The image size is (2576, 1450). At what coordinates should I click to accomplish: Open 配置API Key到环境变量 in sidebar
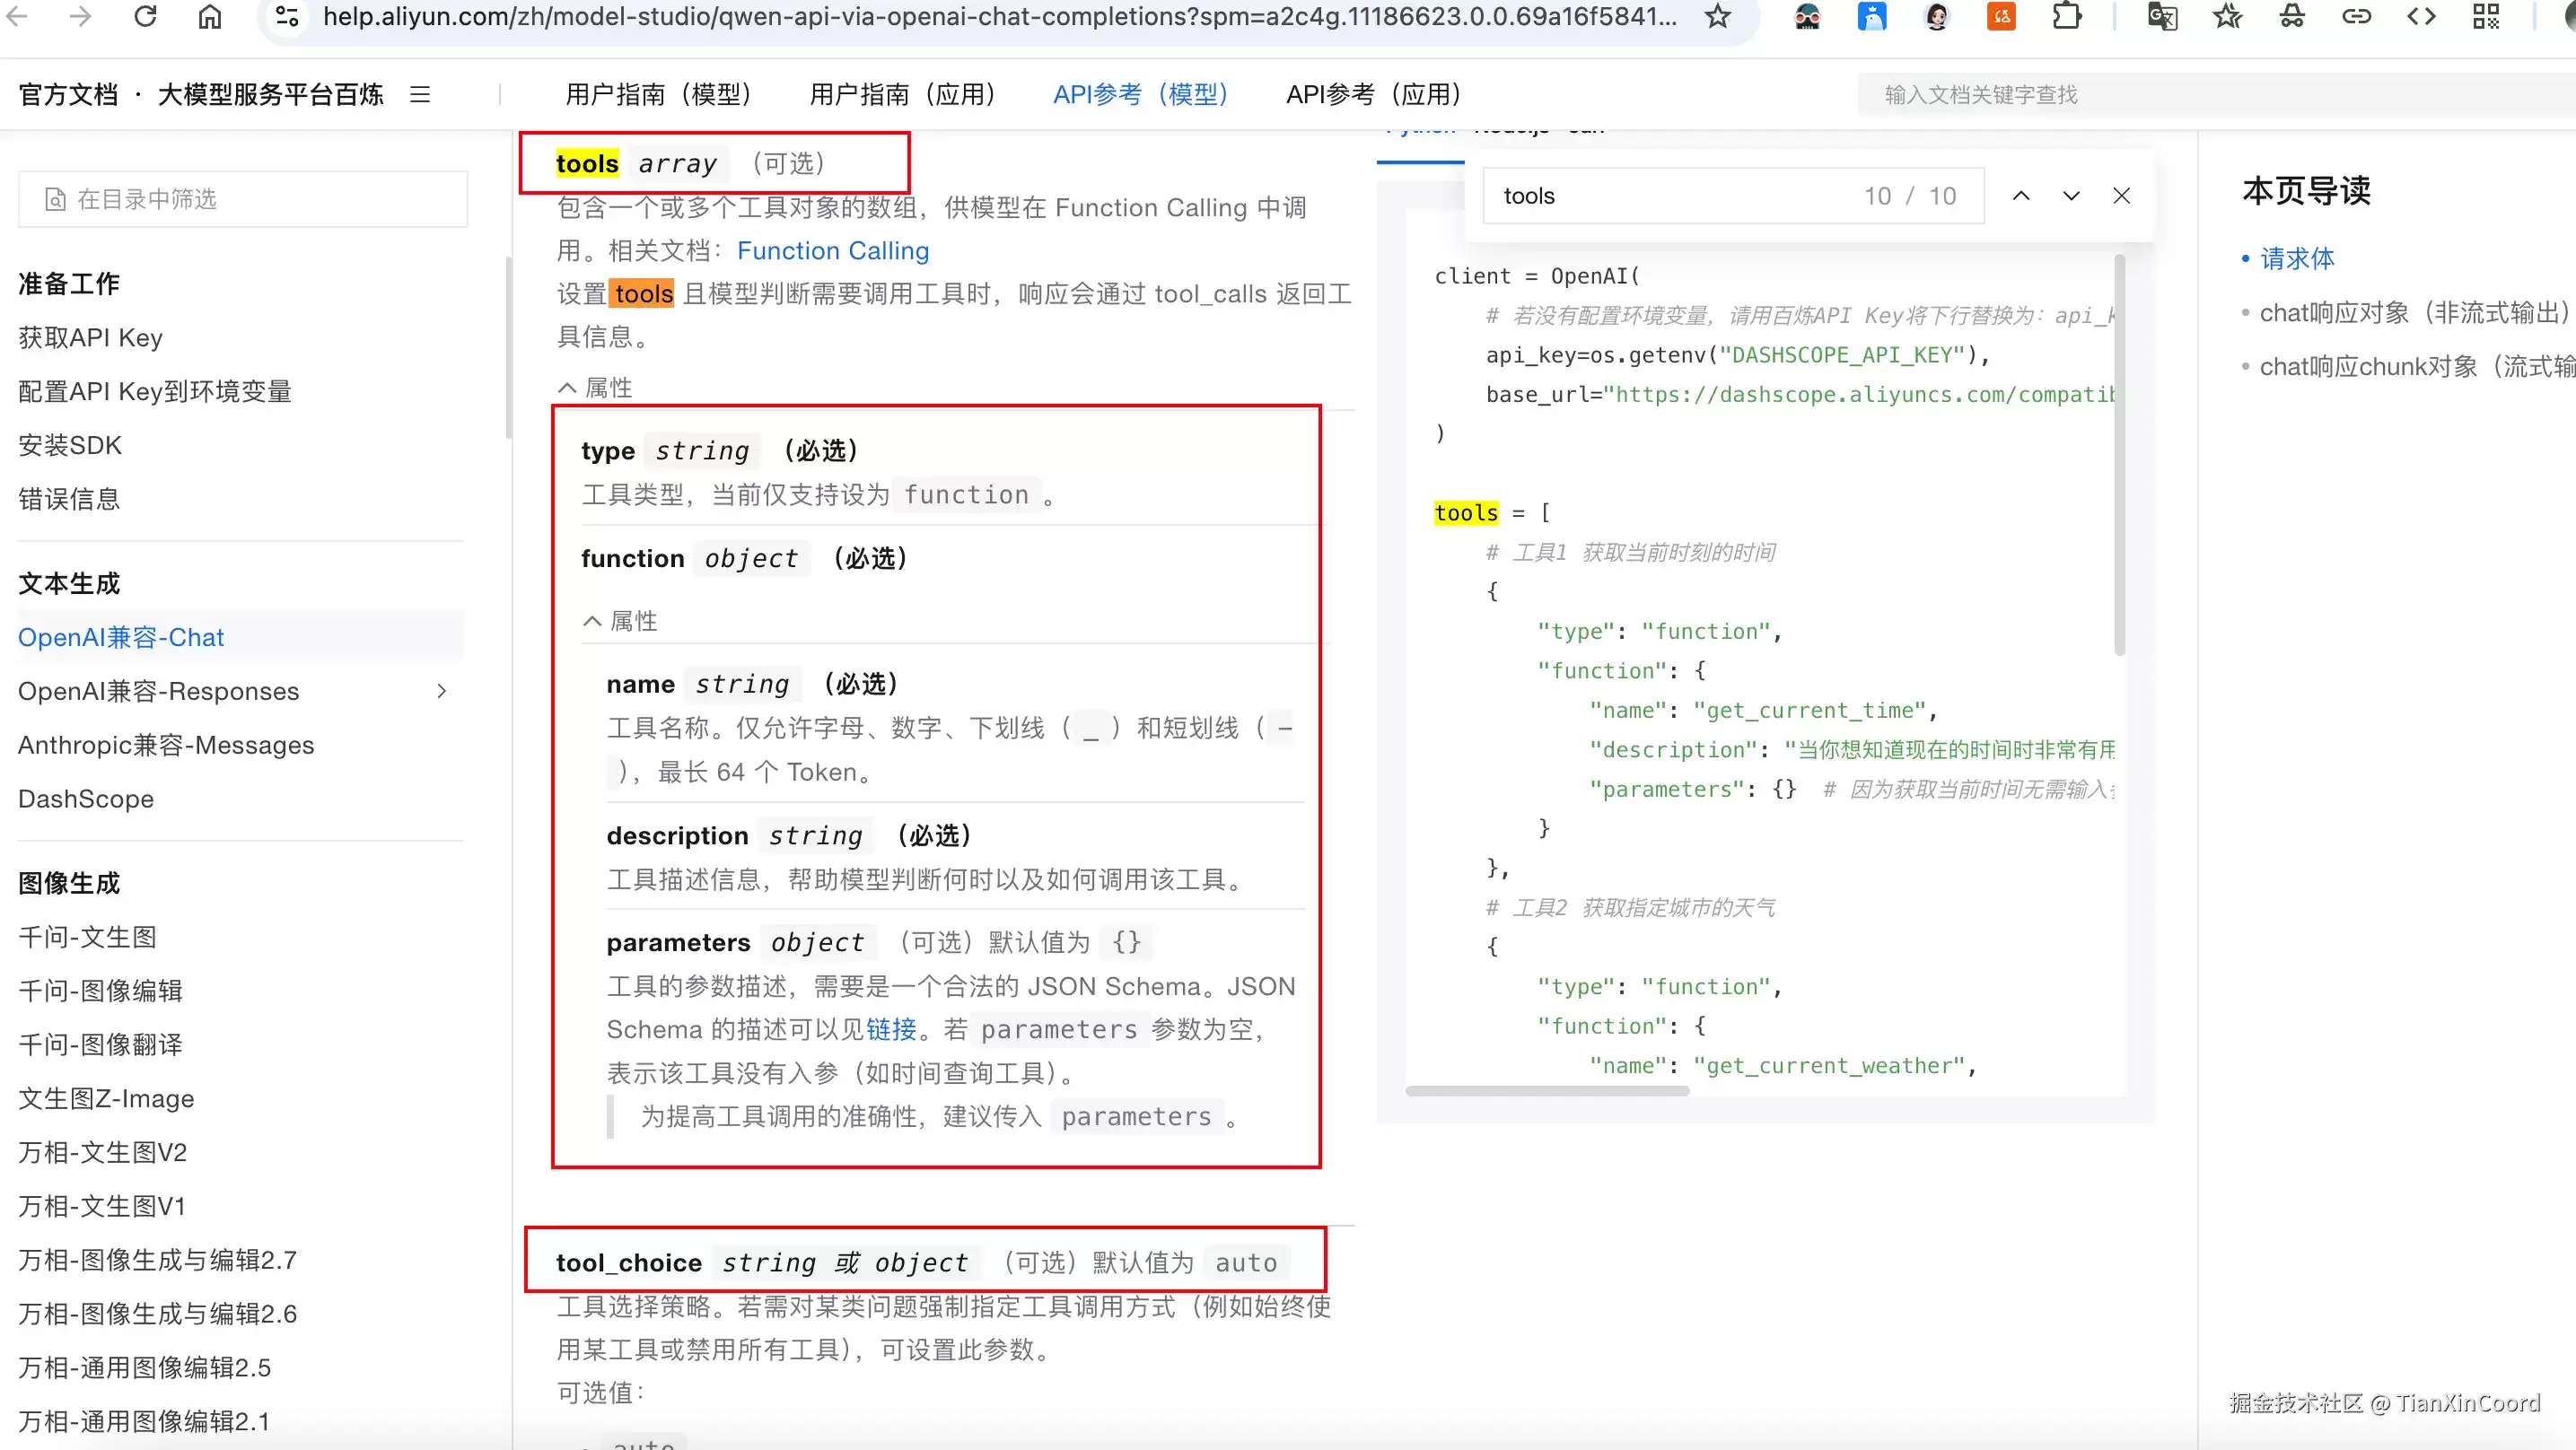(155, 392)
